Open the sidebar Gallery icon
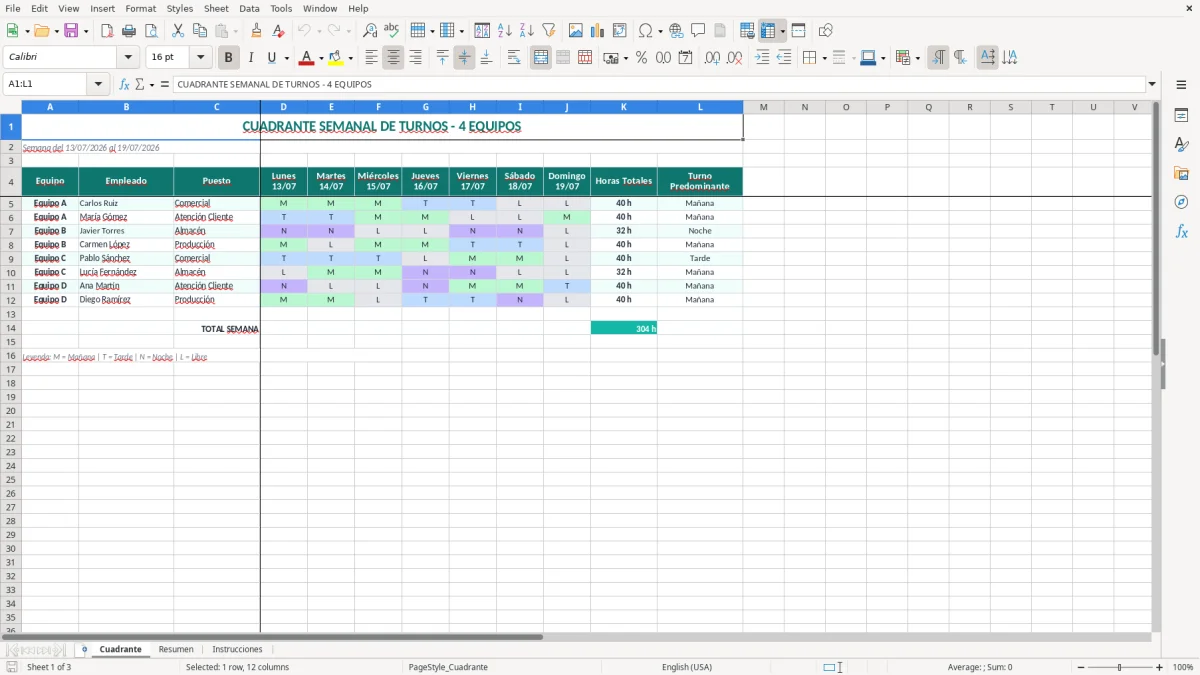 pyautogui.click(x=1182, y=173)
